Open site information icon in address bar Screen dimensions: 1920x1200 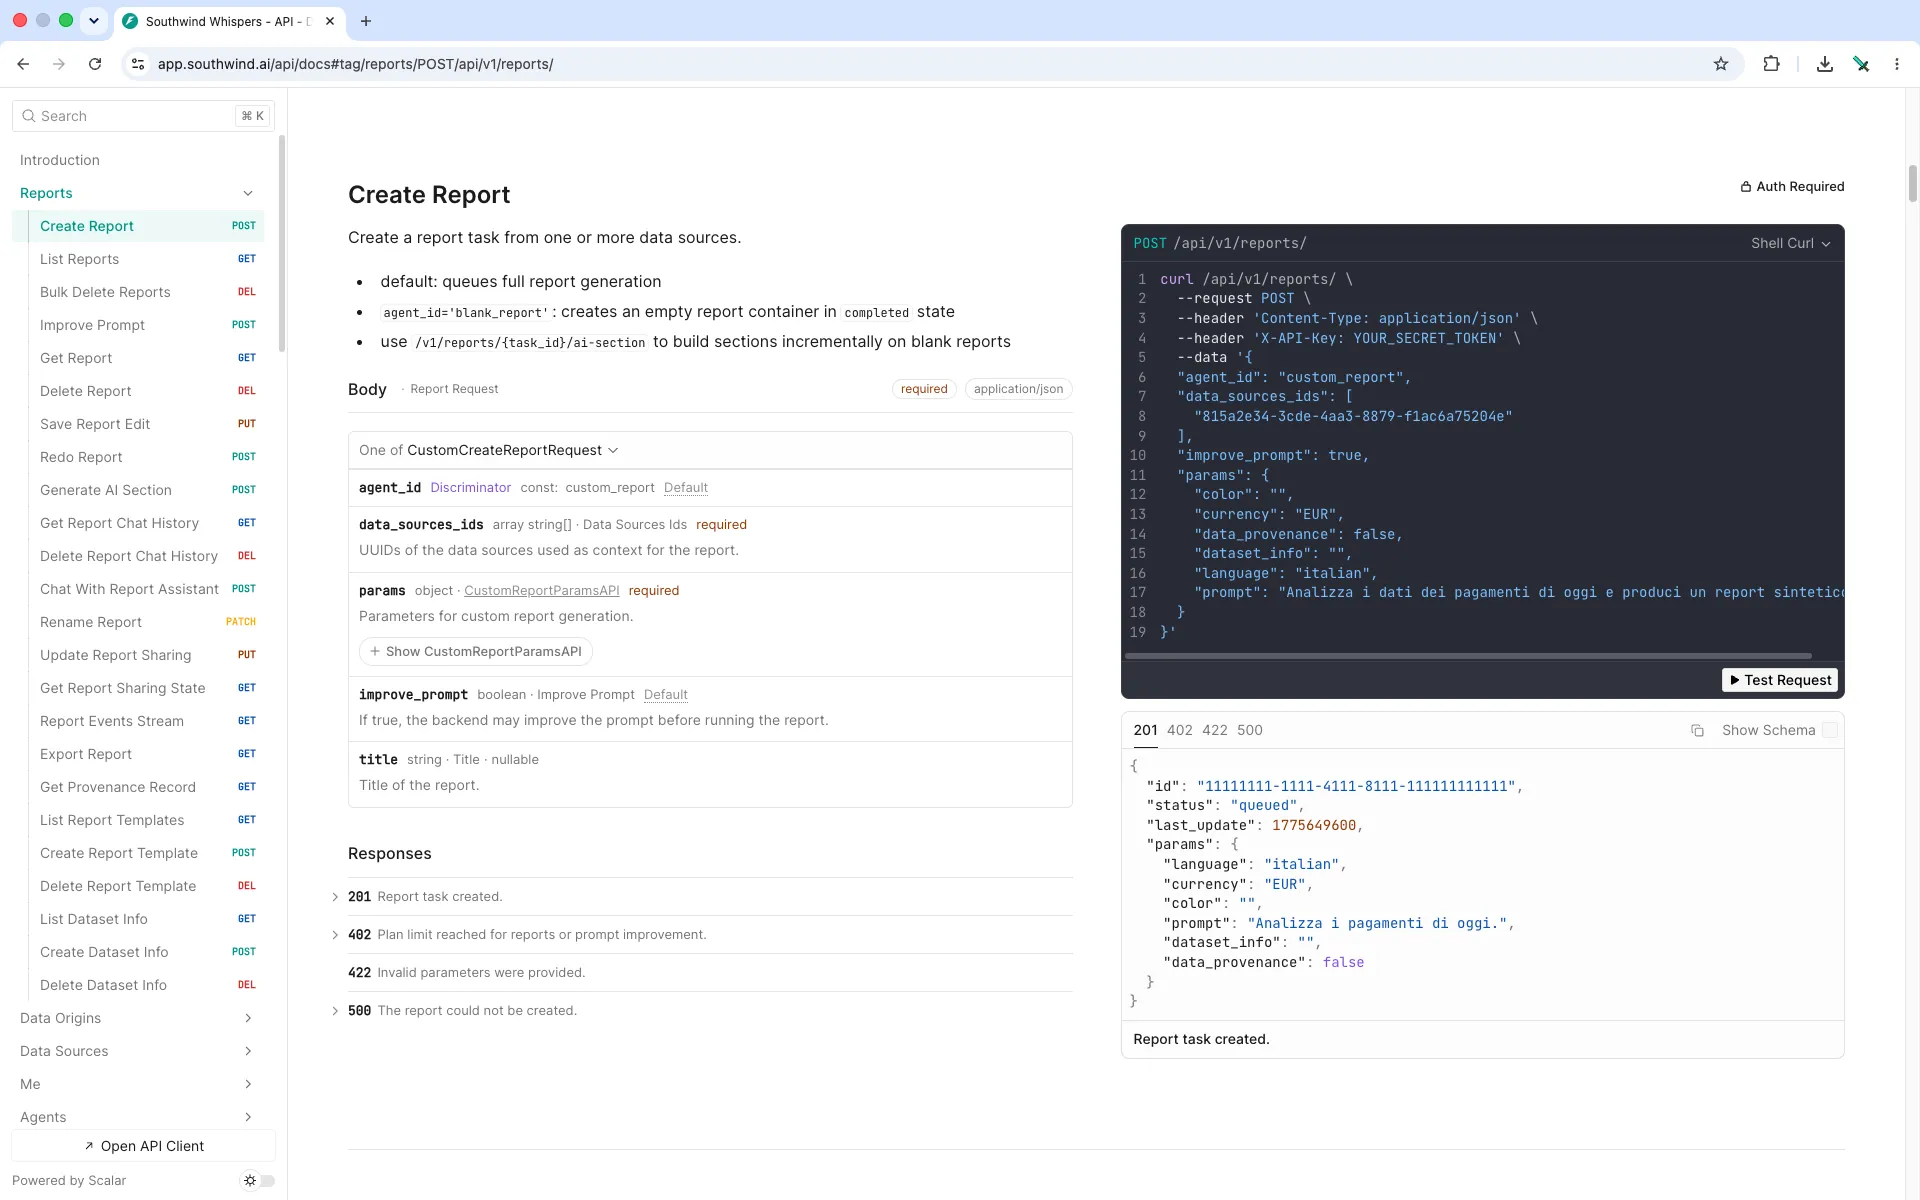pos(138,64)
